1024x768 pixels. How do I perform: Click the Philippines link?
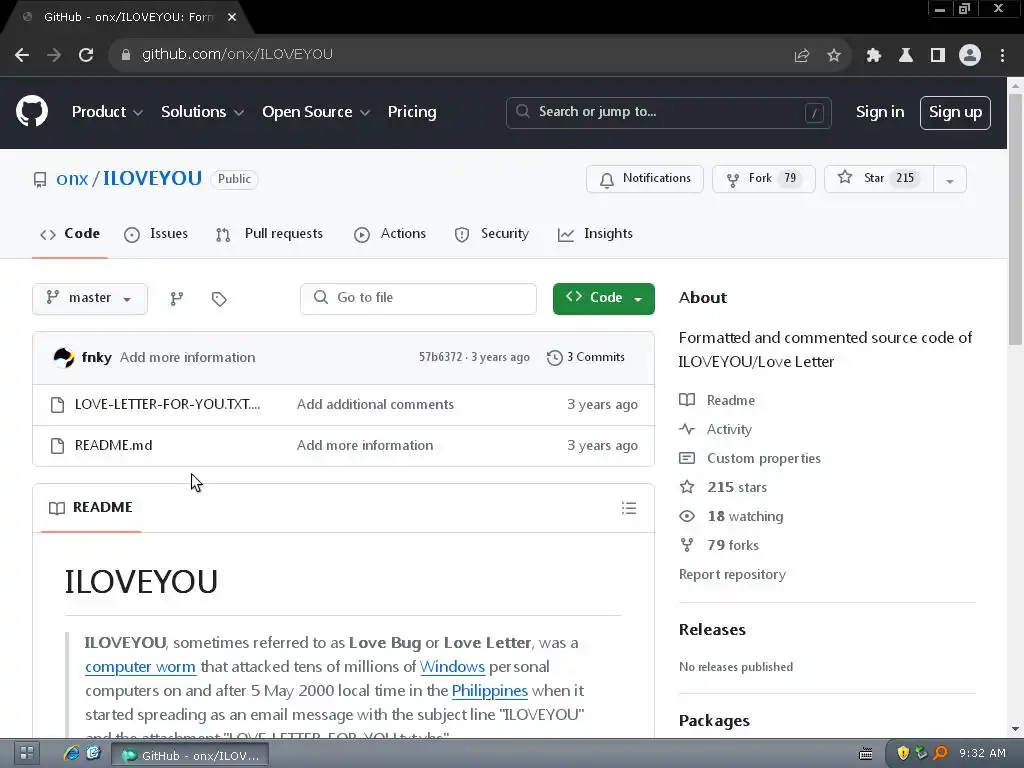[x=489, y=691]
